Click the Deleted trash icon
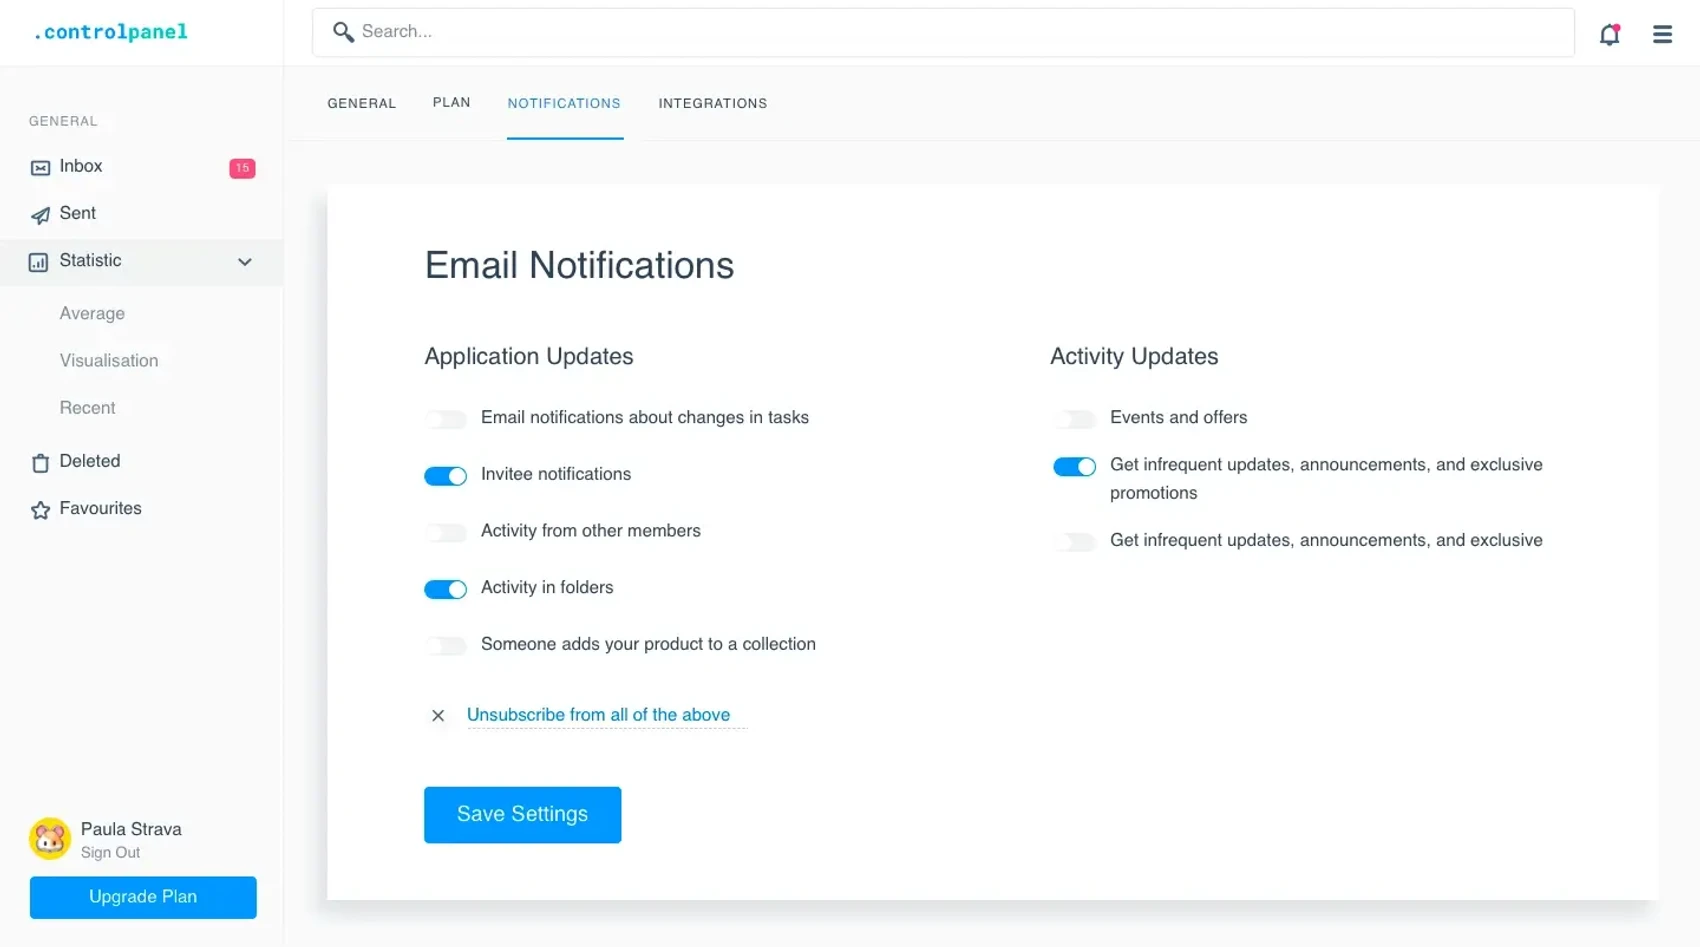Screen dimensions: 1700x947 pos(40,462)
